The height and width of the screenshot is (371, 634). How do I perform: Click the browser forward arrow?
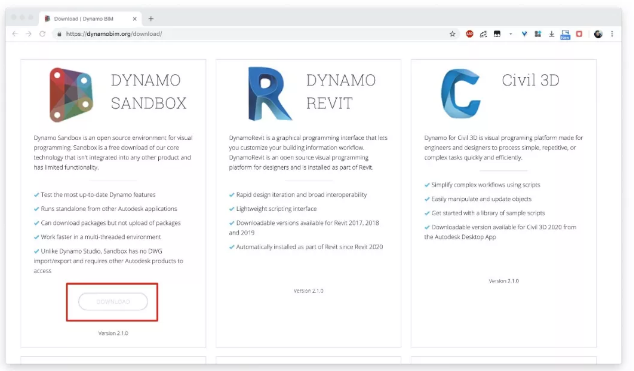click(x=28, y=34)
